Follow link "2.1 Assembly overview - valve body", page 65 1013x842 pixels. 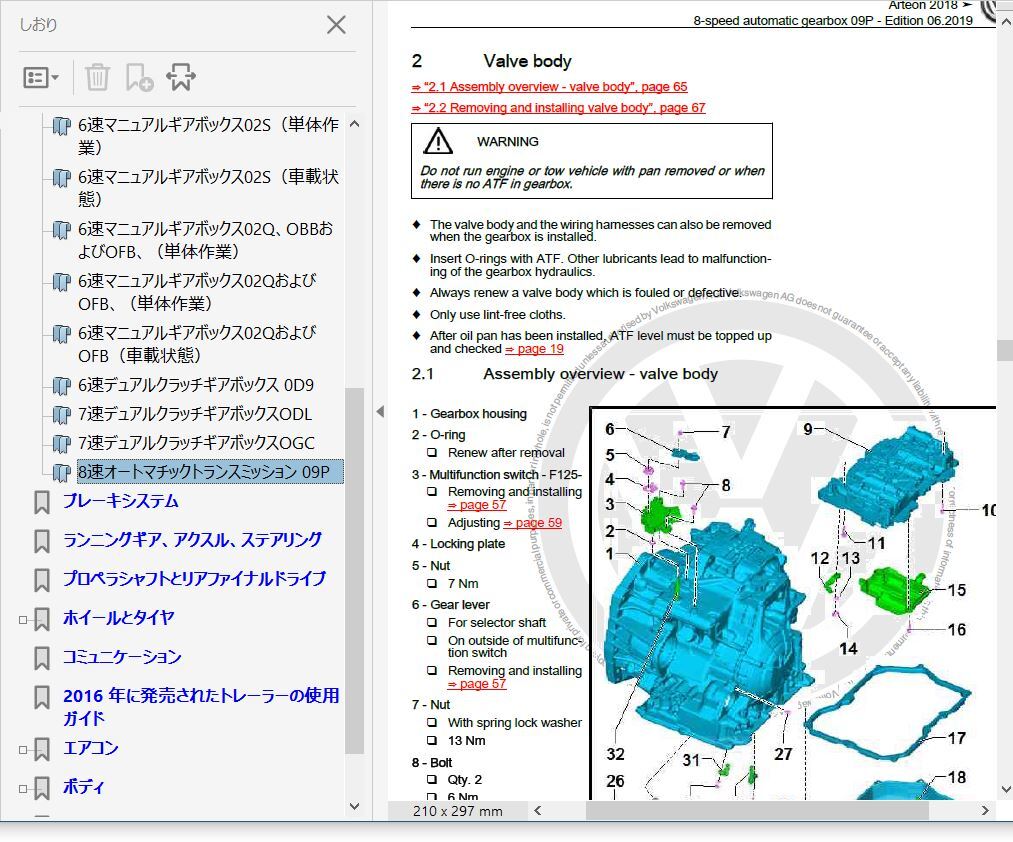(549, 87)
